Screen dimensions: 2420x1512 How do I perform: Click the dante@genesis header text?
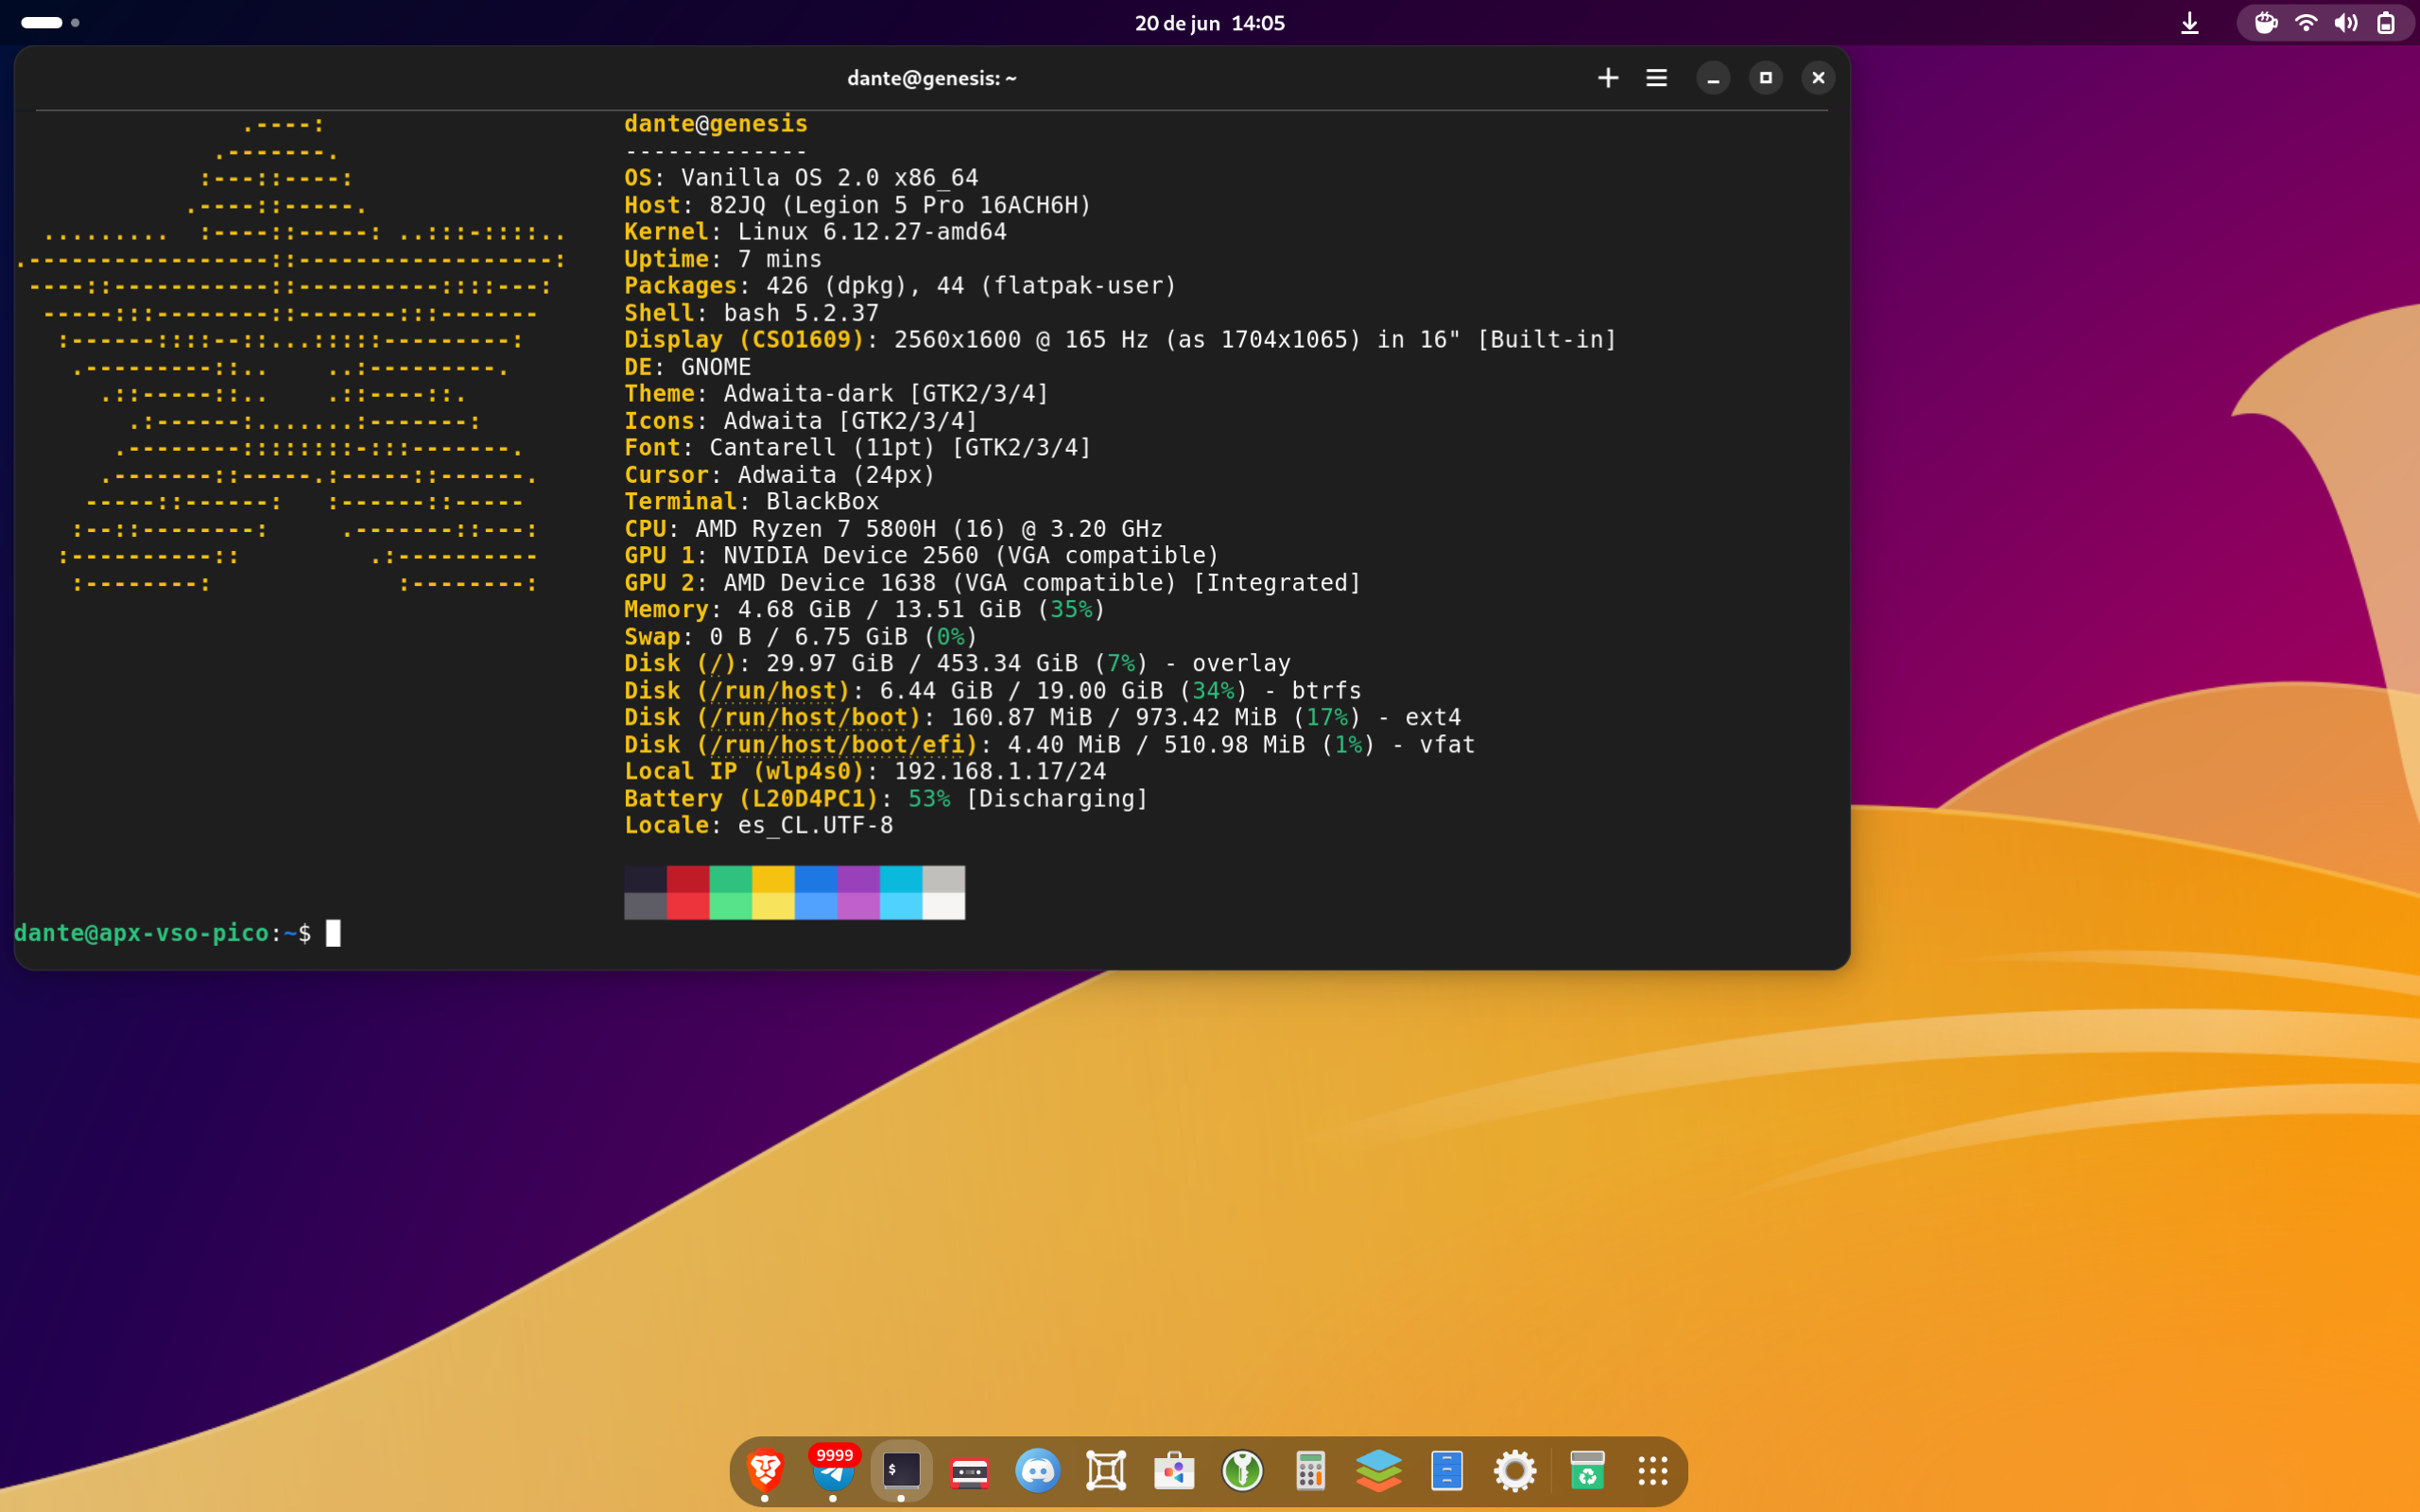click(x=716, y=124)
